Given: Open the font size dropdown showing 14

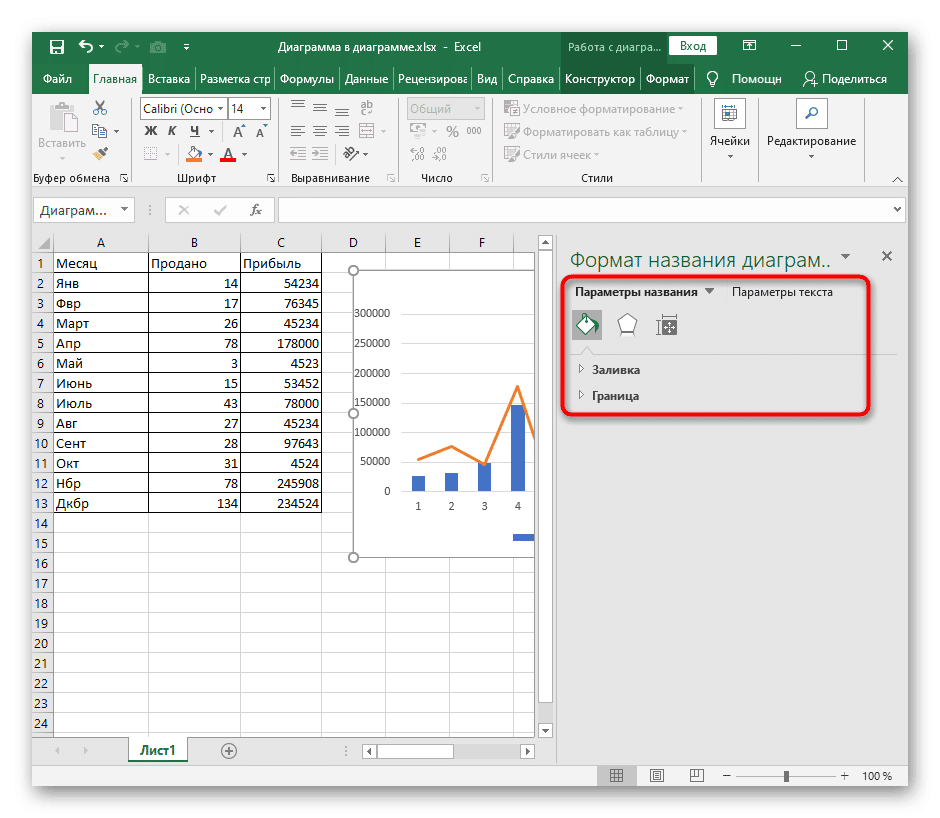Looking at the screenshot, I should coord(264,109).
